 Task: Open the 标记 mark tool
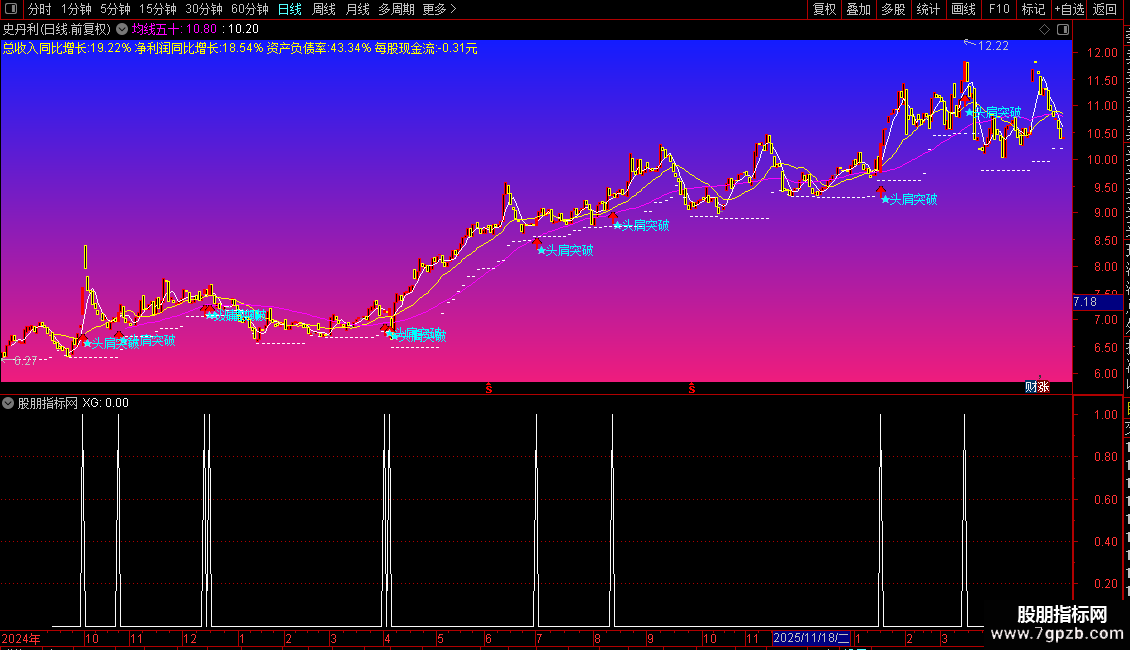click(1033, 9)
